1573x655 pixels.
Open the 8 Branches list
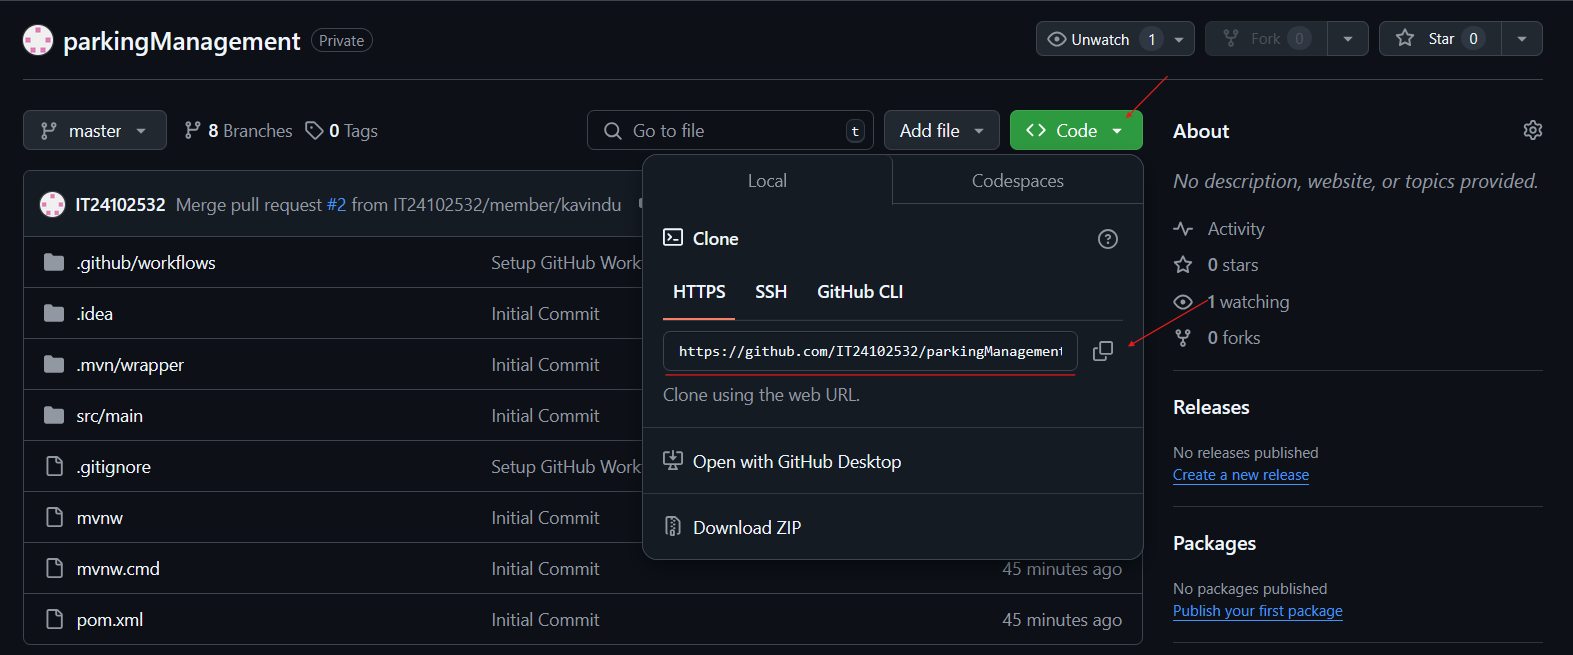[x=239, y=131]
